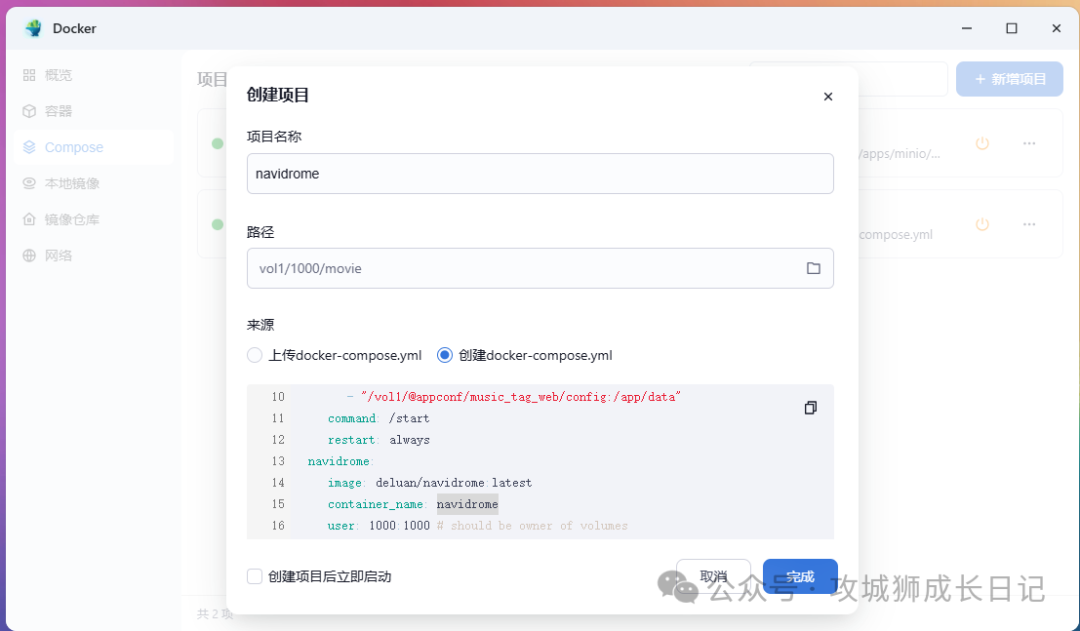Click power icon for the minio project
Image resolution: width=1080 pixels, height=631 pixels.
(x=982, y=143)
